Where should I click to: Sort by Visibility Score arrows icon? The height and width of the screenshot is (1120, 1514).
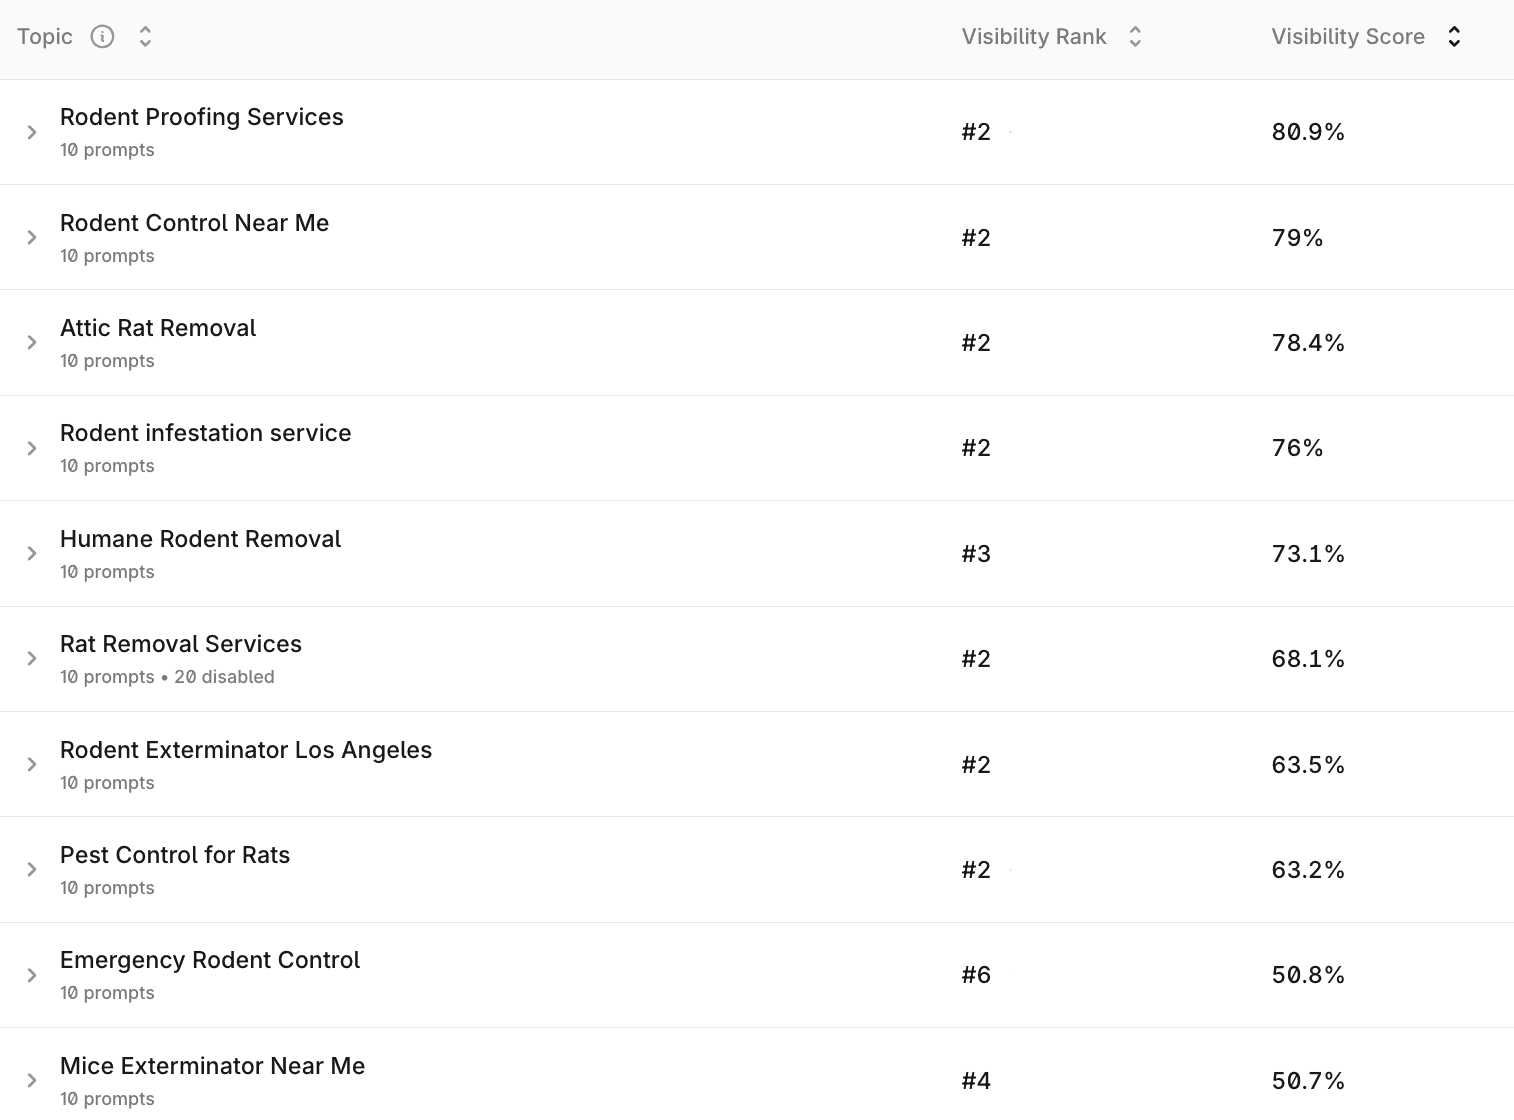1454,37
